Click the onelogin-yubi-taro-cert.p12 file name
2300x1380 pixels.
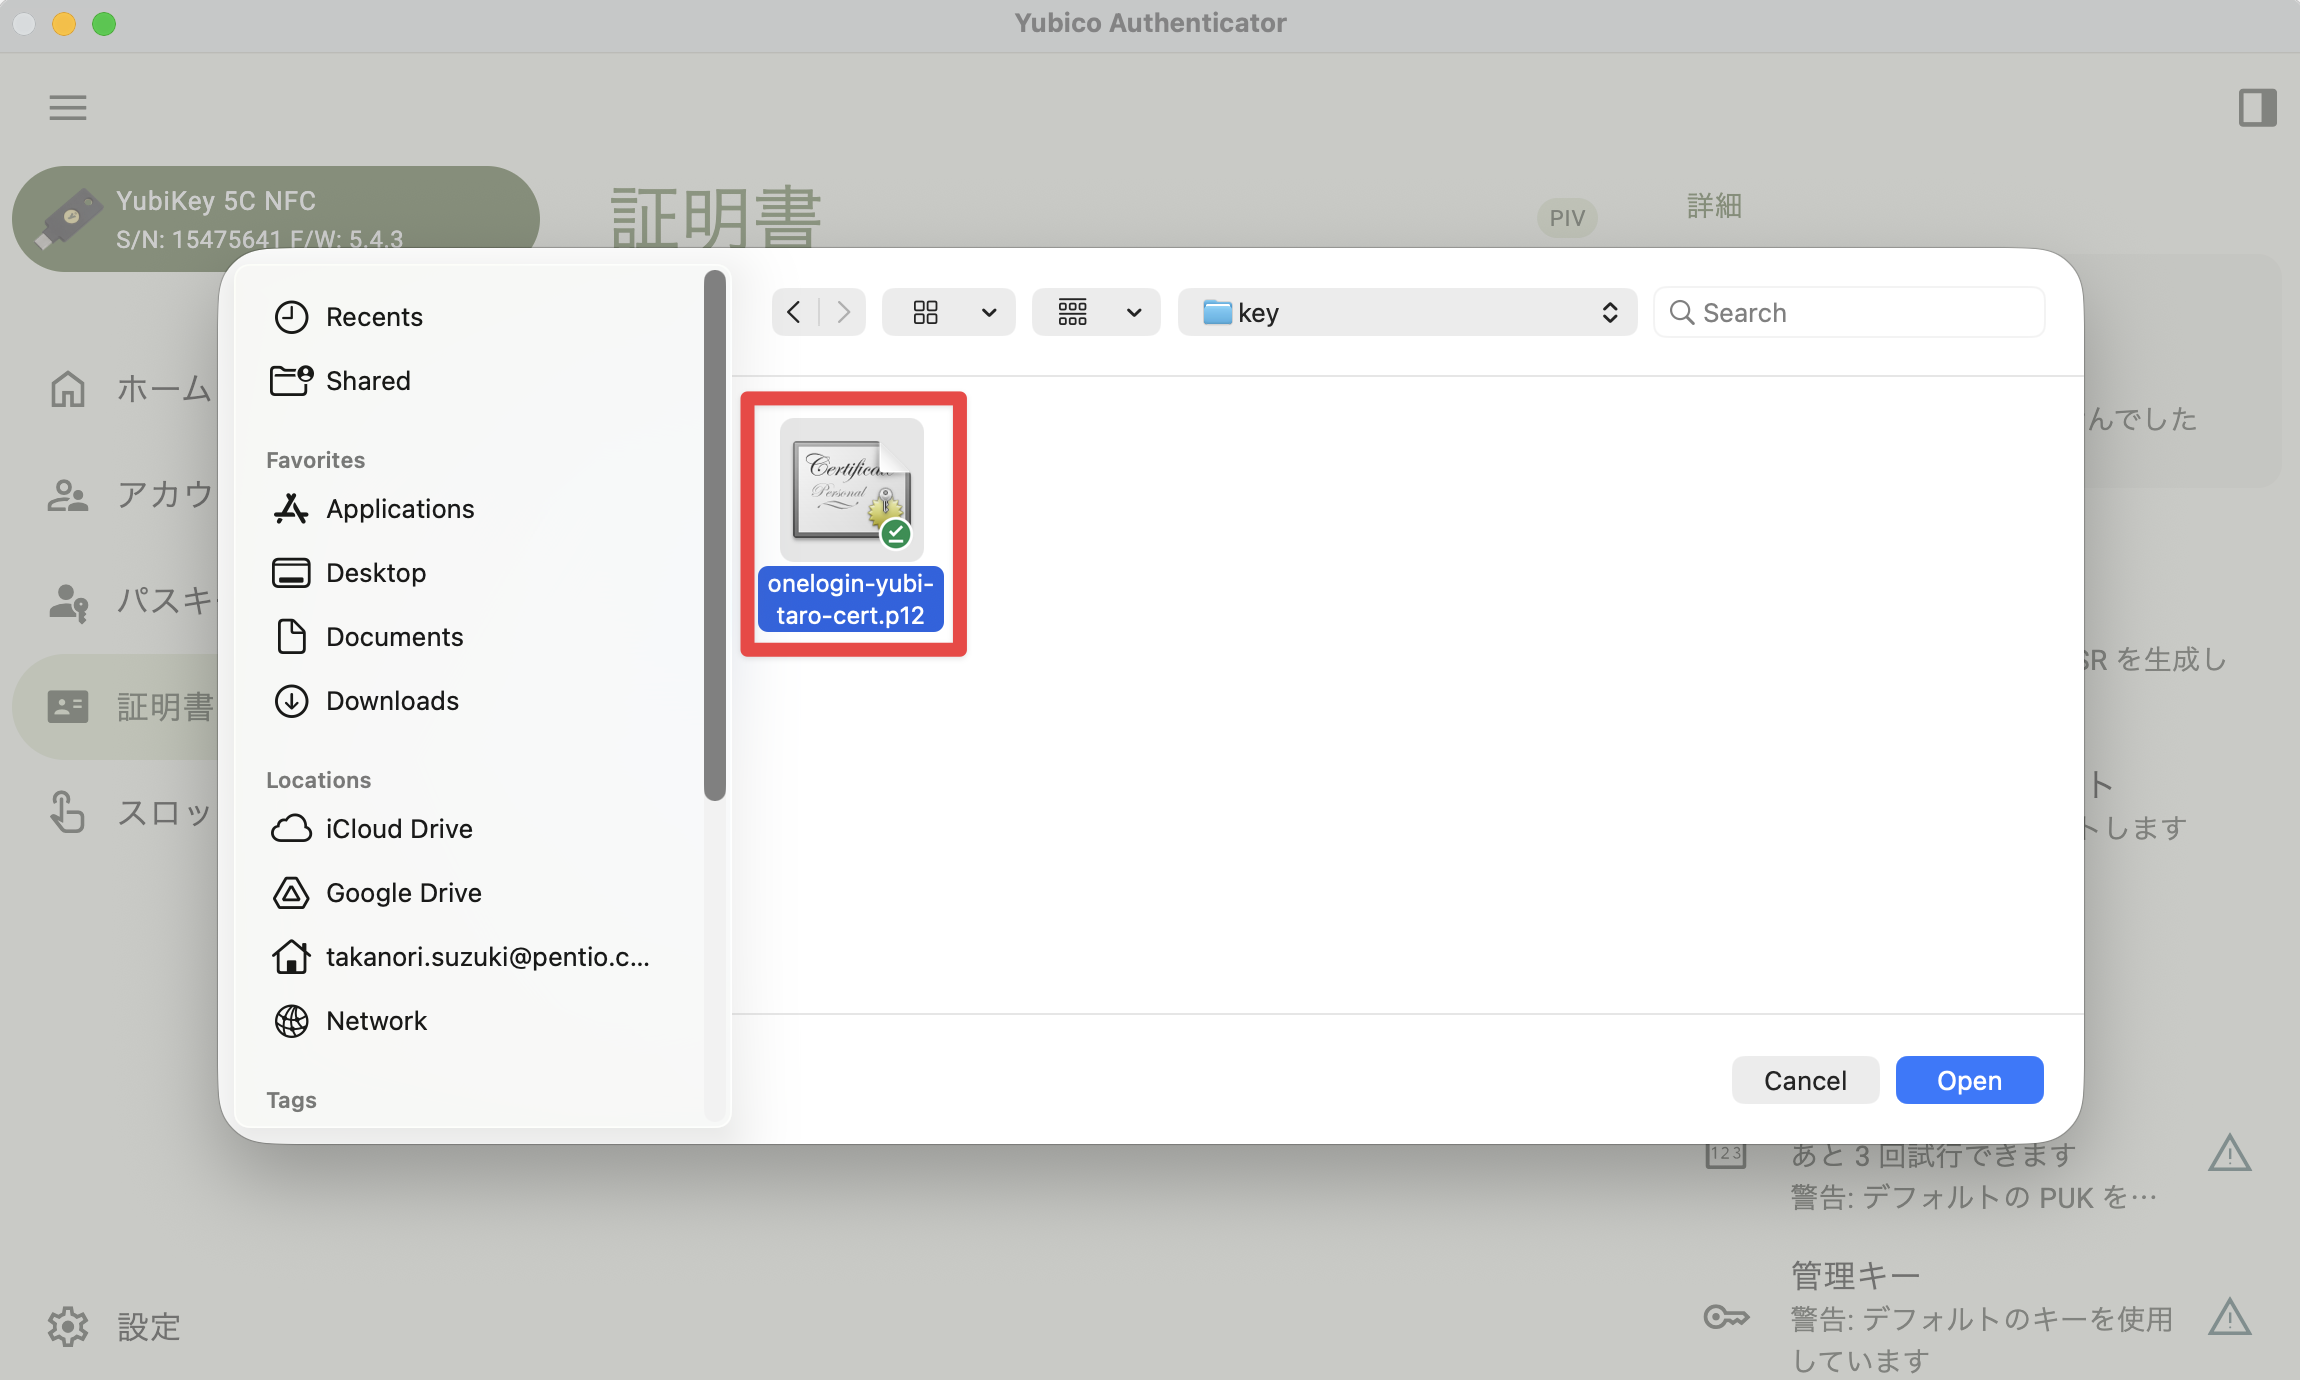[851, 599]
